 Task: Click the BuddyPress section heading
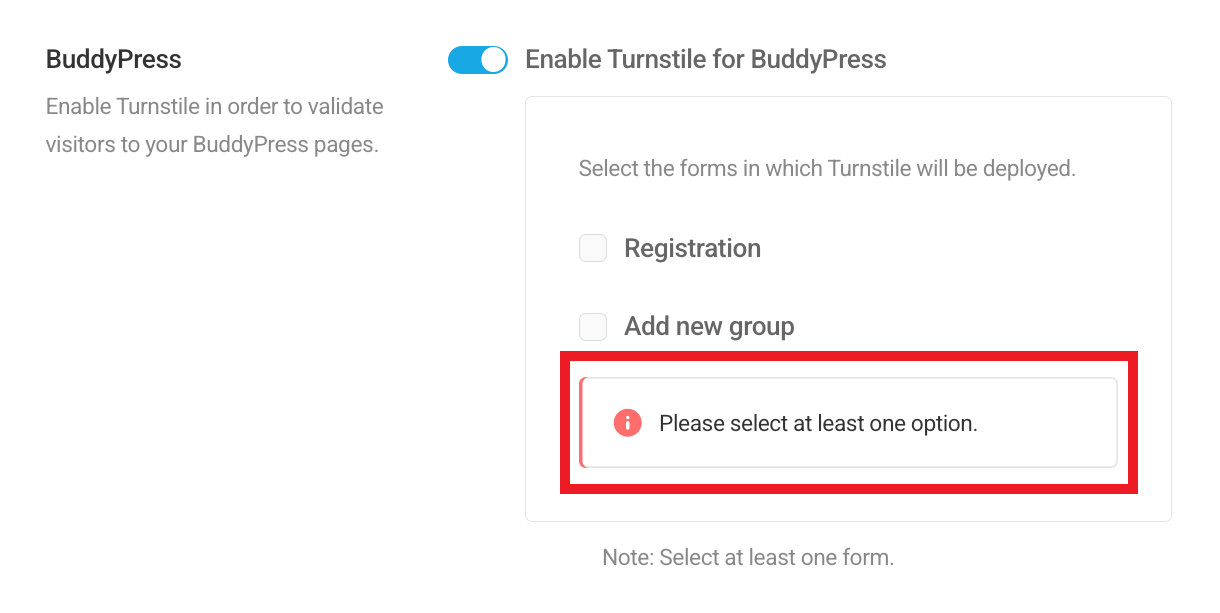113,59
